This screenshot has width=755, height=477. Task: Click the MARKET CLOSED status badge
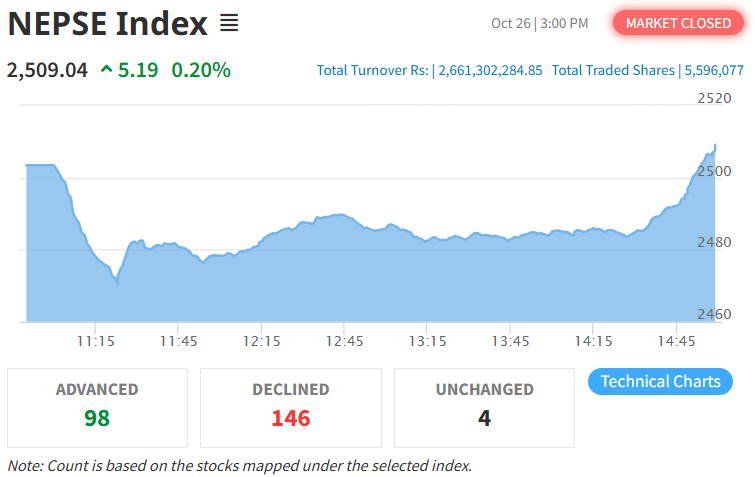click(678, 23)
